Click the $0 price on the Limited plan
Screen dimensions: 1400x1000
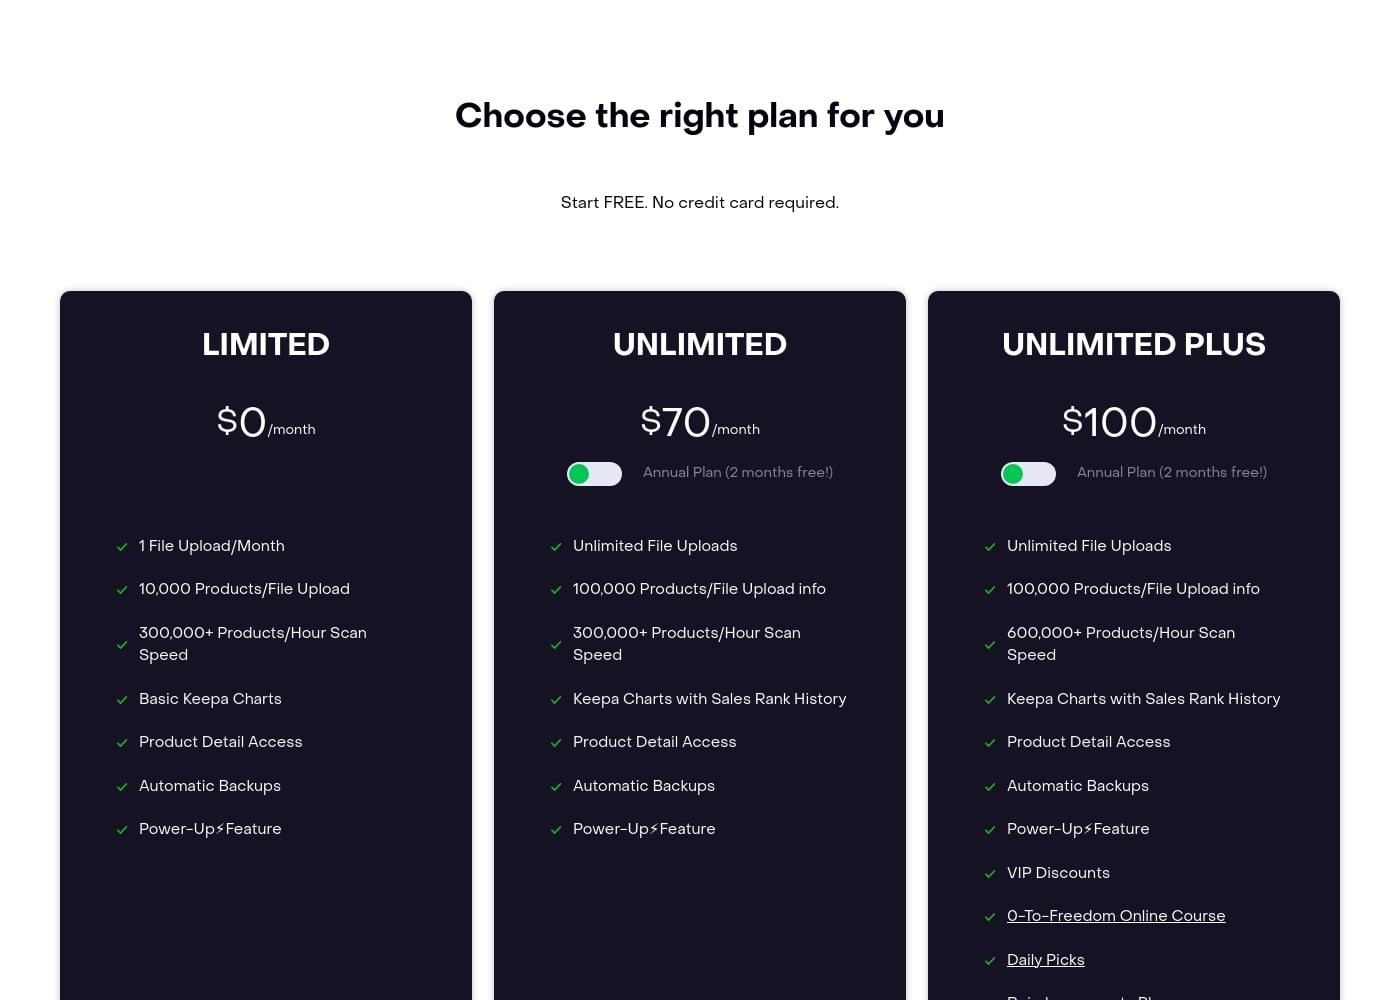240,422
